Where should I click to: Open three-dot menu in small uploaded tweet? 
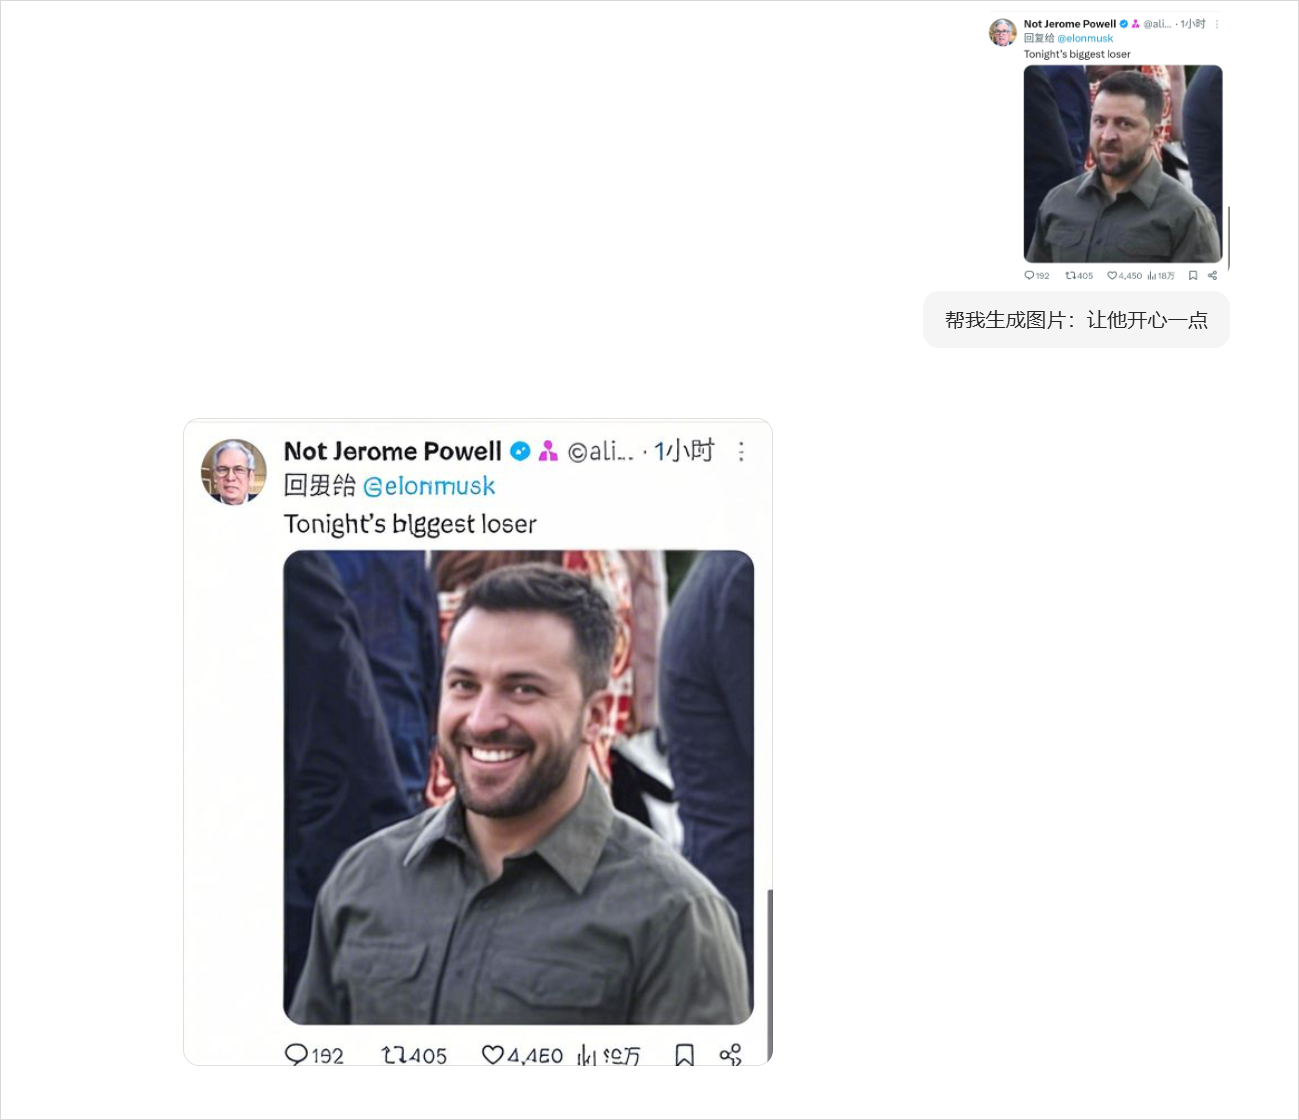pyautogui.click(x=1217, y=24)
